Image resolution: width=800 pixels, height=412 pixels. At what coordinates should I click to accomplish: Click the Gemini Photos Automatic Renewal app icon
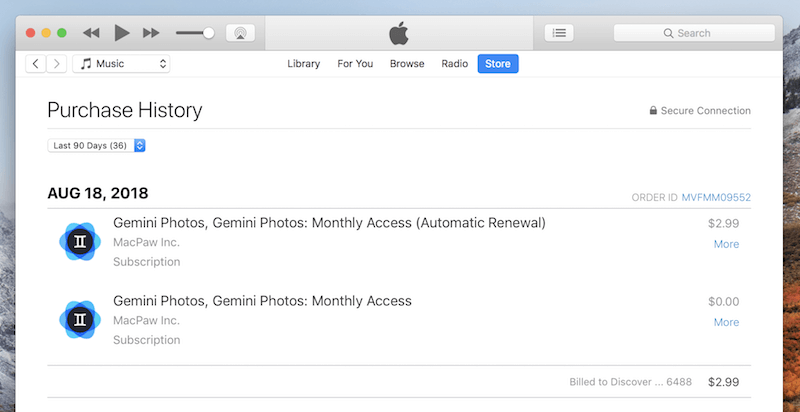(80, 242)
